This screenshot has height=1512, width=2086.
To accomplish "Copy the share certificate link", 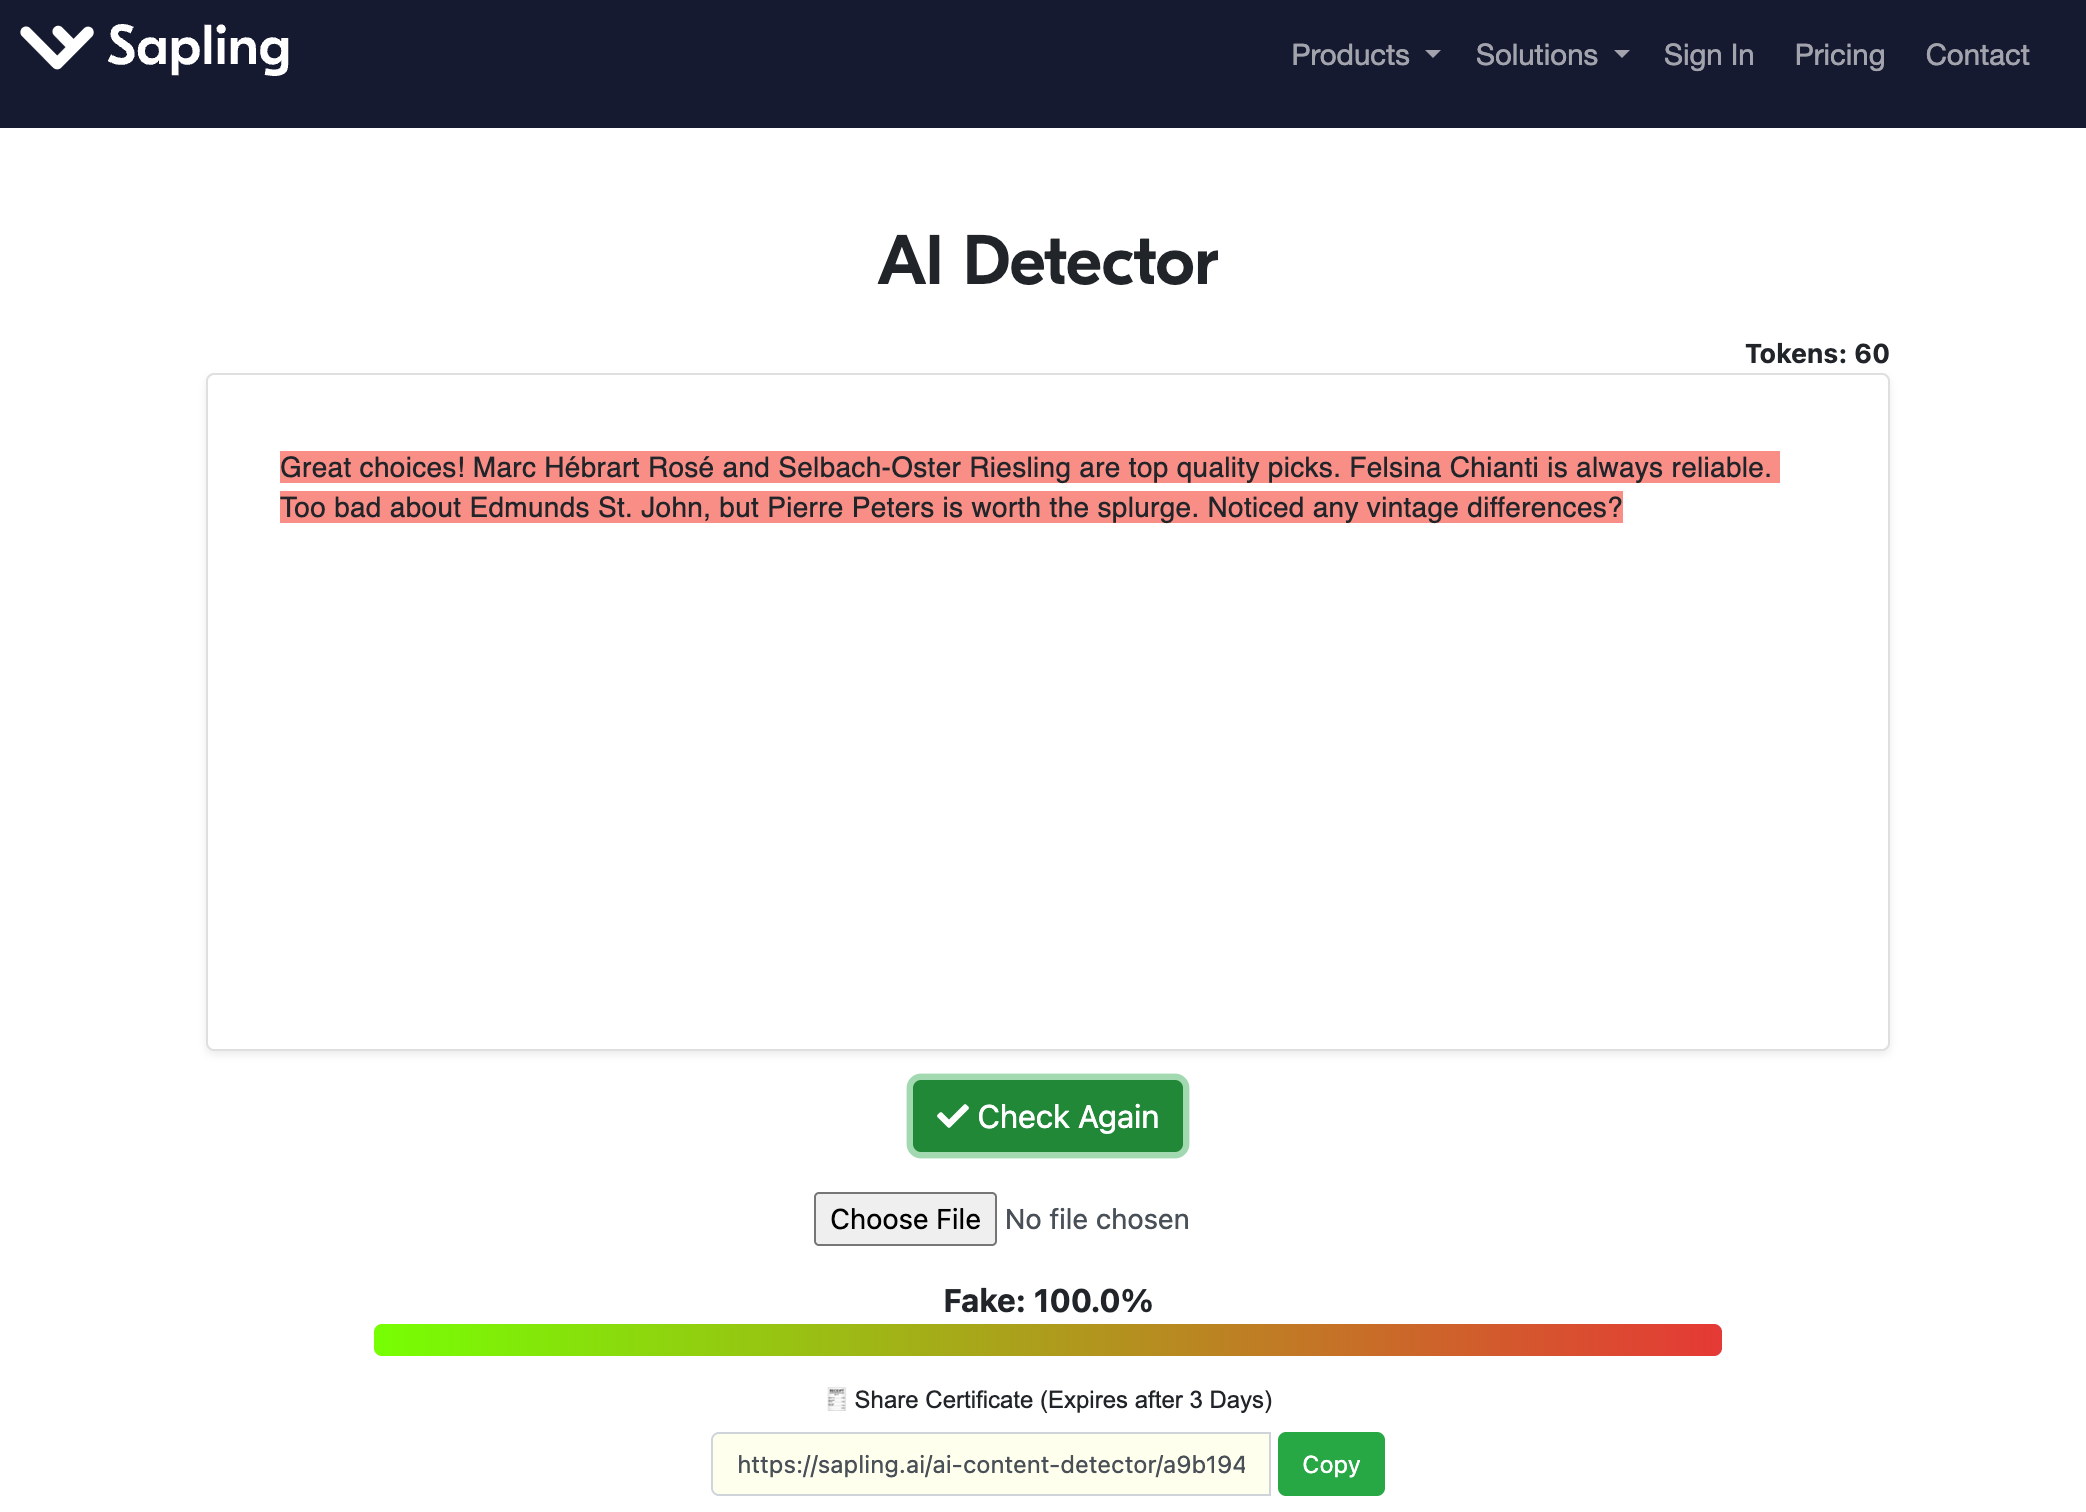I will click(x=1331, y=1464).
